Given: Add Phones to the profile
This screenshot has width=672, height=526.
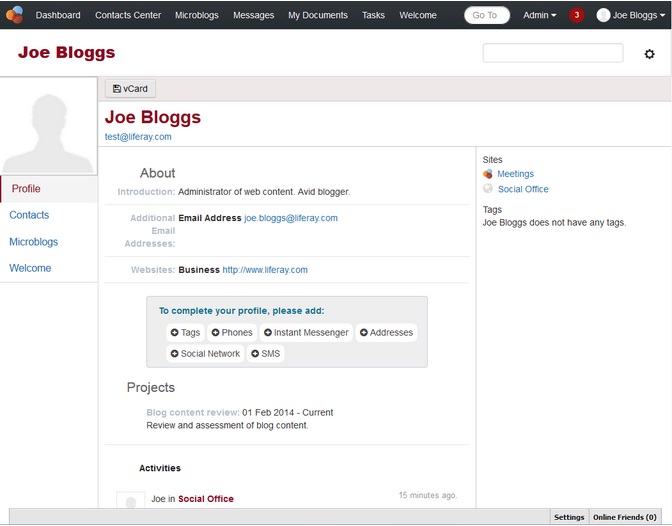Looking at the screenshot, I should coord(232,333).
